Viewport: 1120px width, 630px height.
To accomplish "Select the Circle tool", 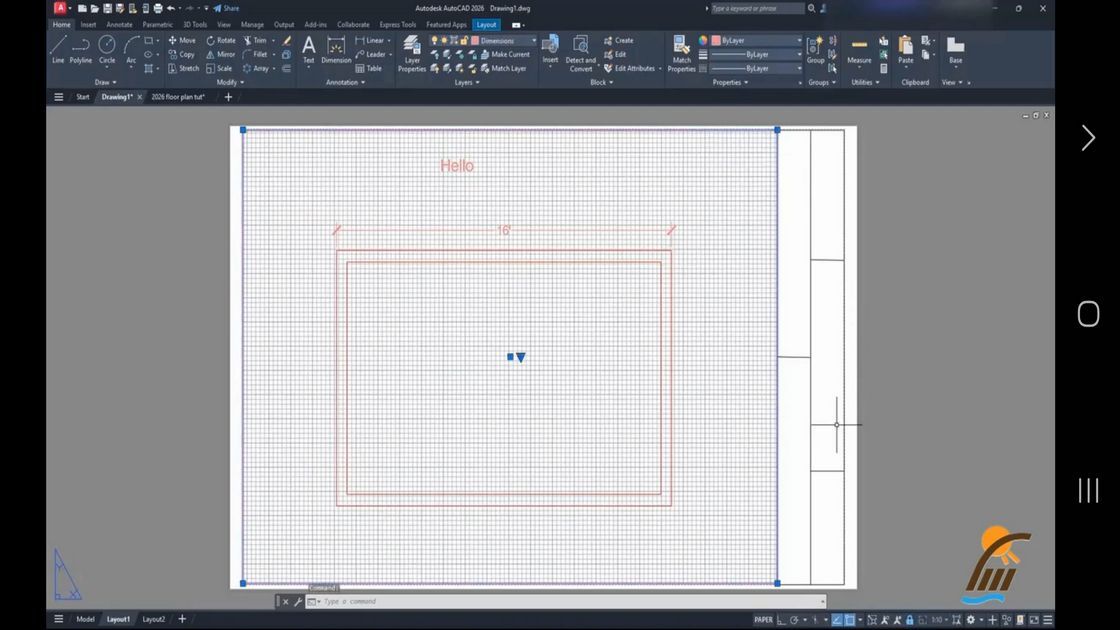I will pyautogui.click(x=106, y=50).
